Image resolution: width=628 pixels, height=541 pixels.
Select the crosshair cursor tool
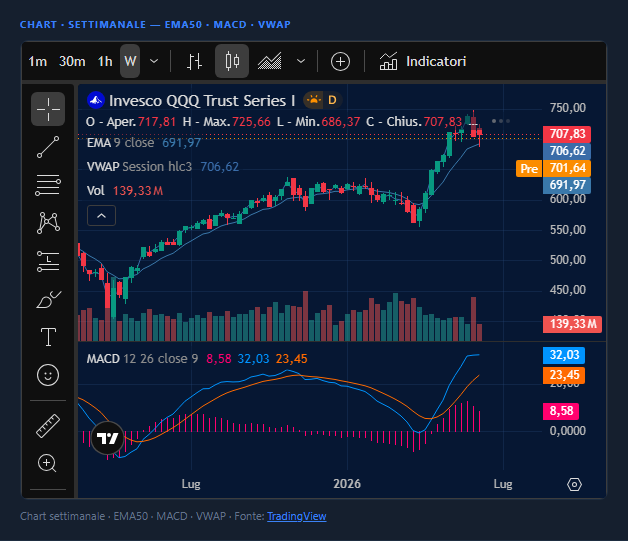[48, 109]
